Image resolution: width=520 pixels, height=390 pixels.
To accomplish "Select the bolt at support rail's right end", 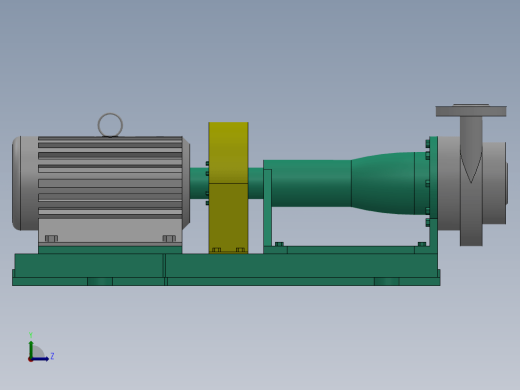I will coord(422,244).
